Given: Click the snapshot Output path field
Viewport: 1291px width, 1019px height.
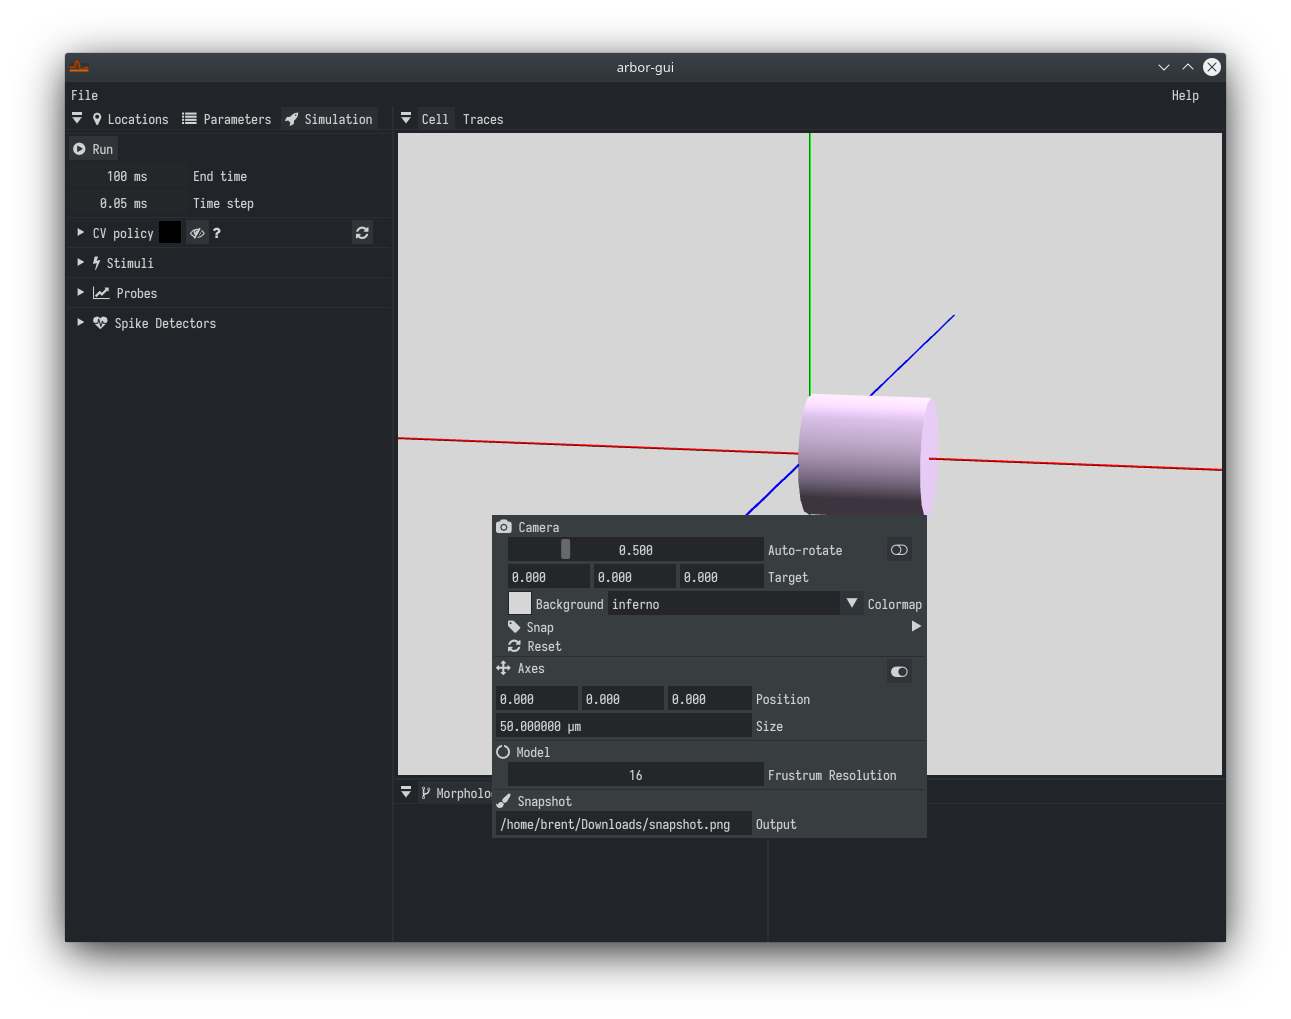Looking at the screenshot, I should tap(624, 824).
